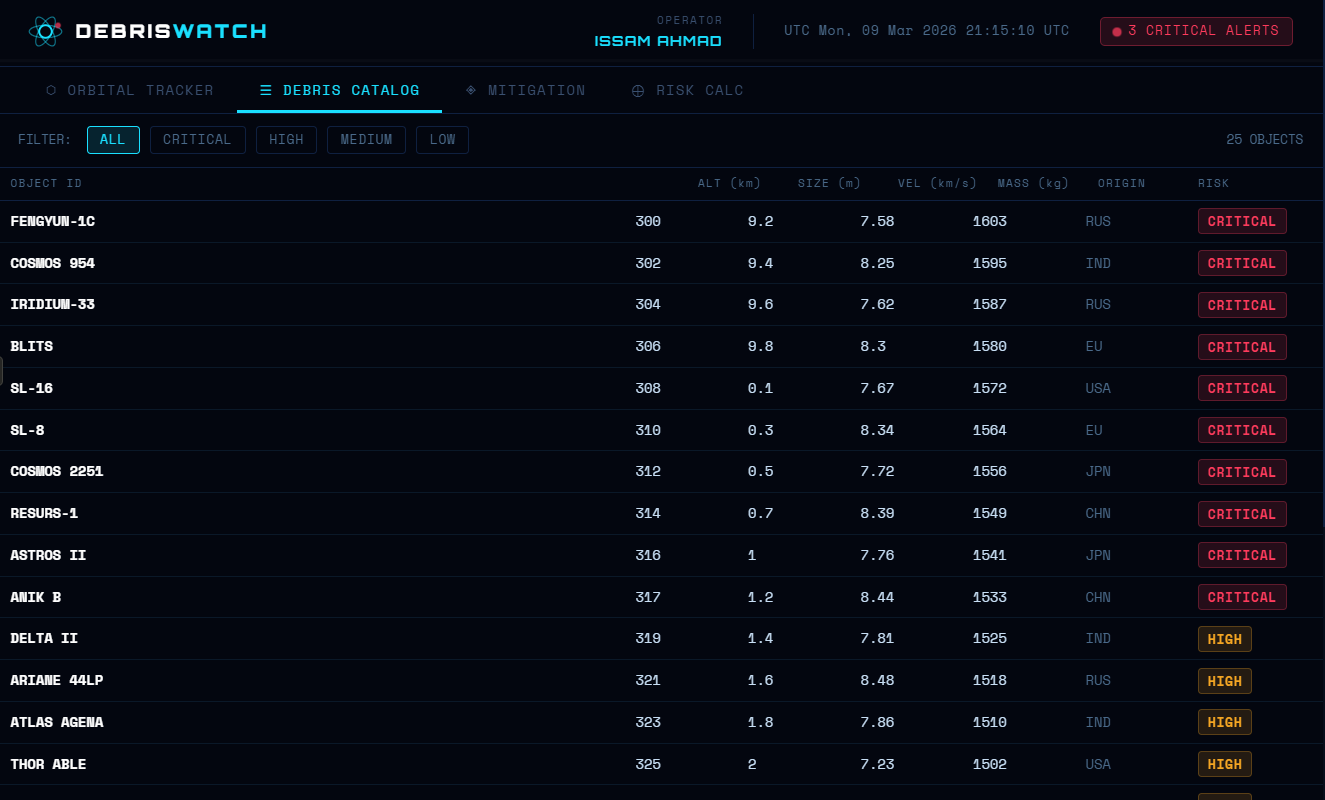Filter catalog by High risk

pyautogui.click(x=286, y=140)
